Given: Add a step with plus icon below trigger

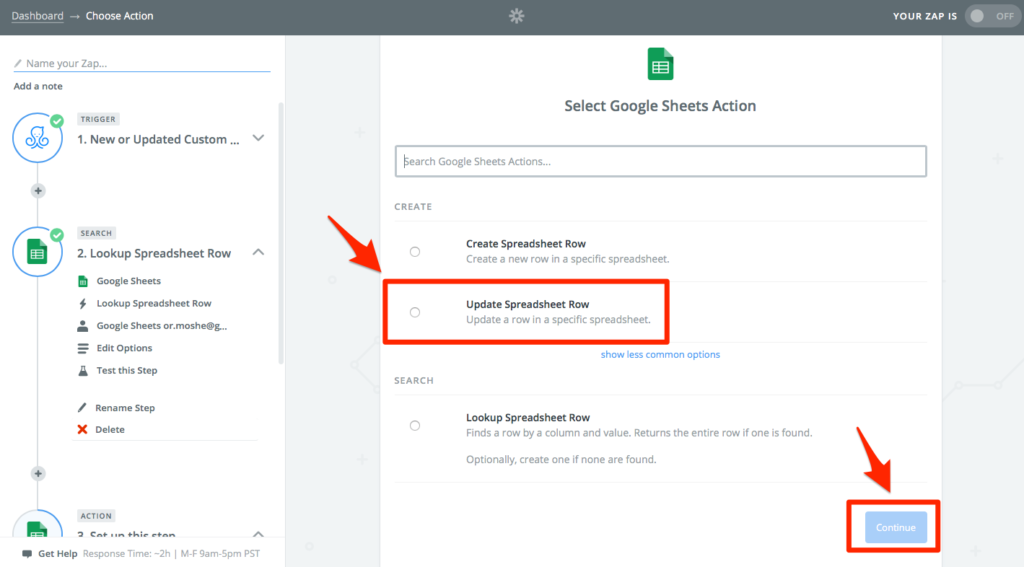Looking at the screenshot, I should coord(38,191).
